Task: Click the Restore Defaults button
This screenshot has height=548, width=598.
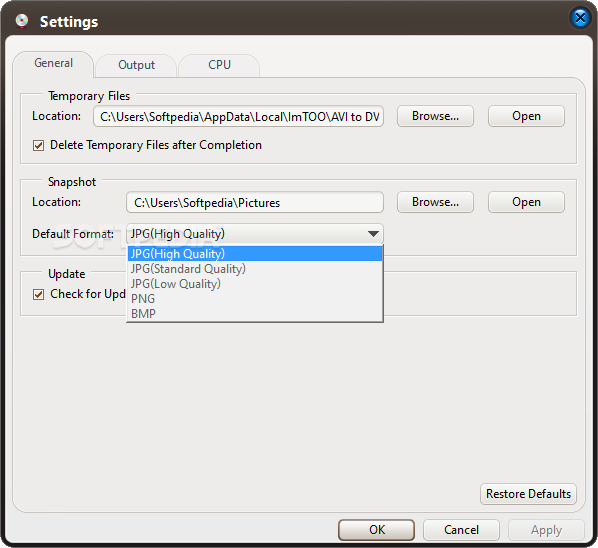Action: pyautogui.click(x=528, y=494)
